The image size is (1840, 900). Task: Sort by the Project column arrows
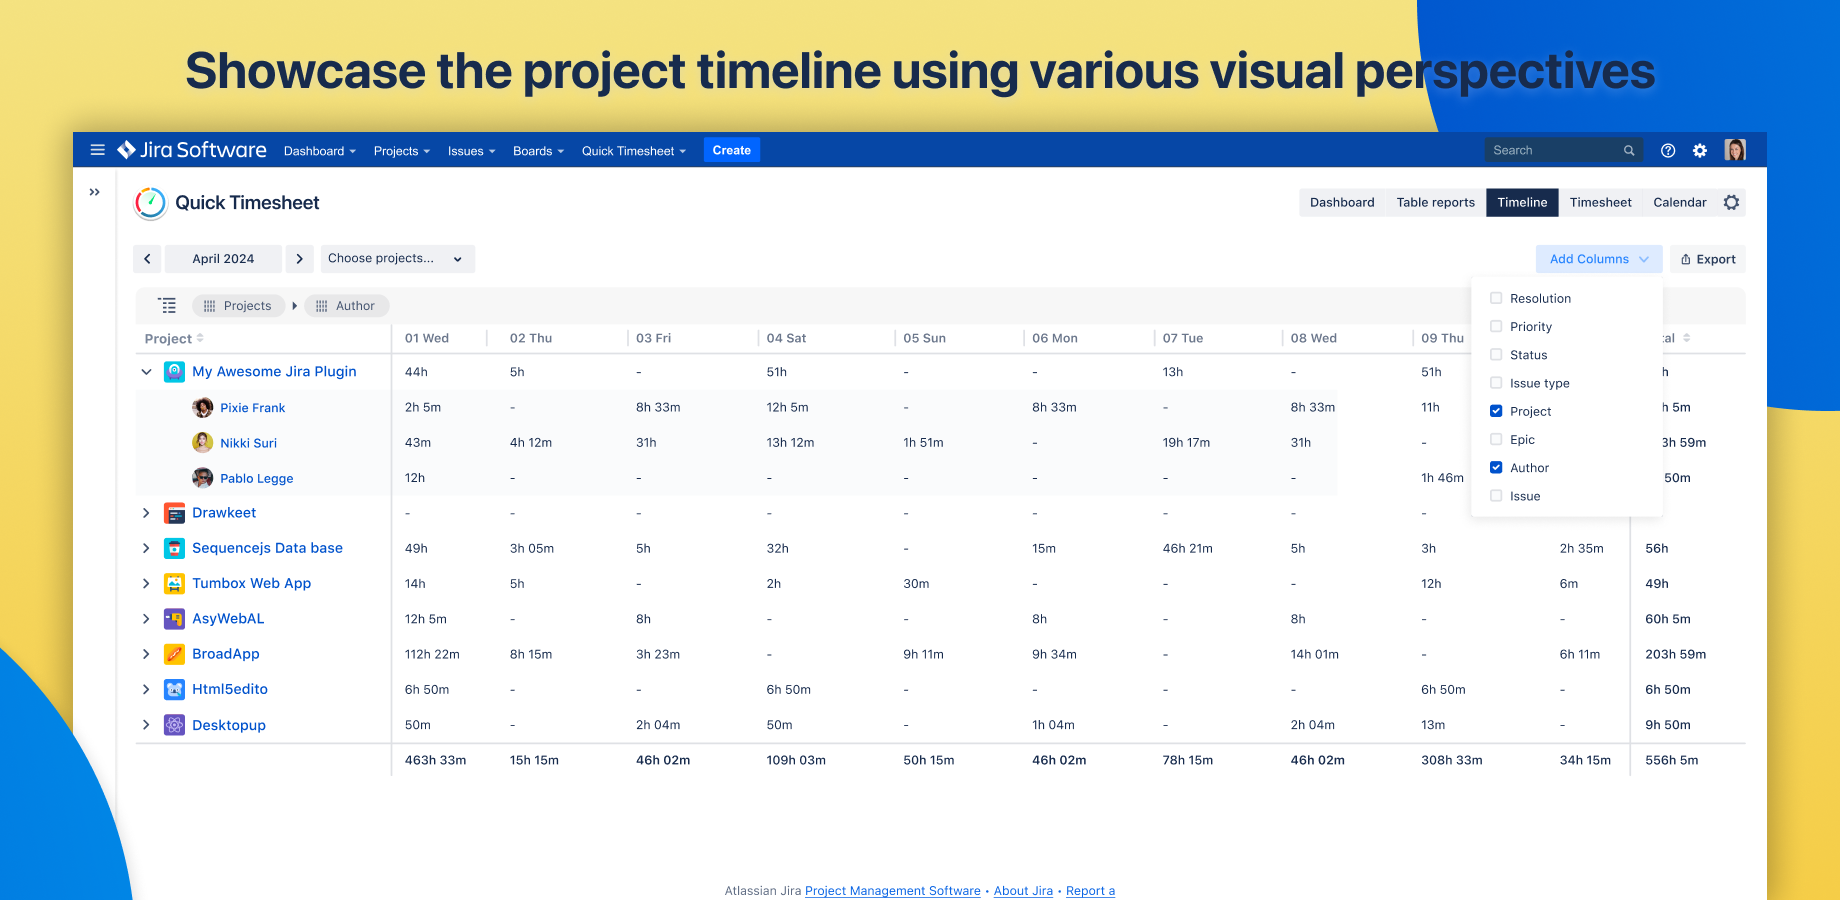pos(200,338)
